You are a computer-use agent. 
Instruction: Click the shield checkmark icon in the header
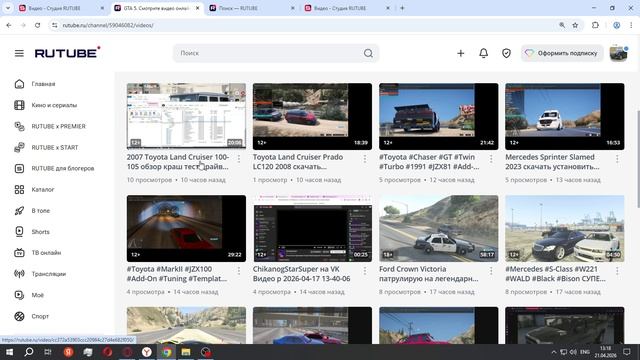pos(506,53)
